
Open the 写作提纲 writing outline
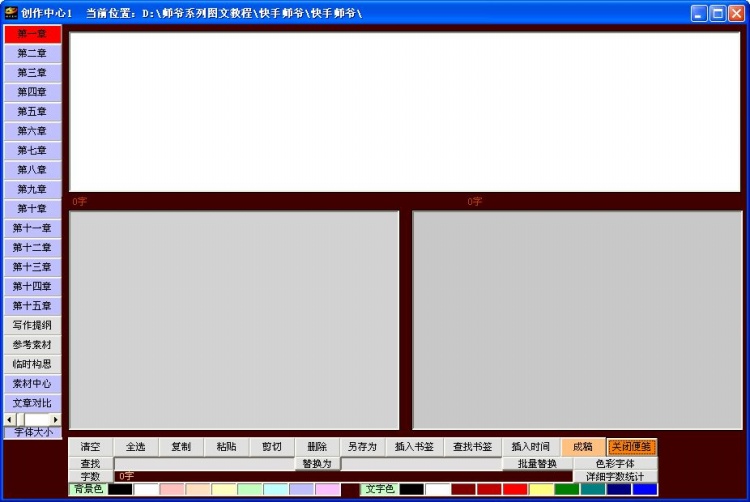(33, 326)
